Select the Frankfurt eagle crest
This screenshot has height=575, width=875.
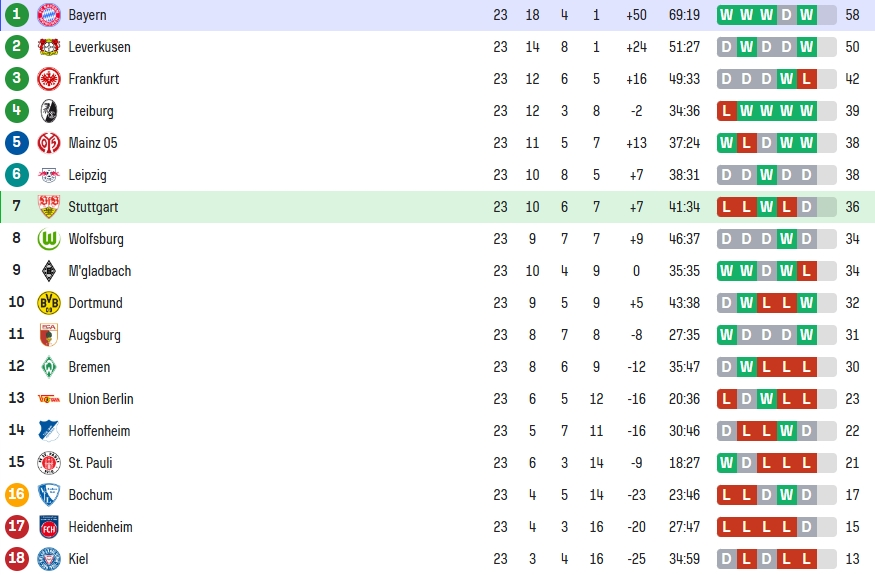pos(49,79)
